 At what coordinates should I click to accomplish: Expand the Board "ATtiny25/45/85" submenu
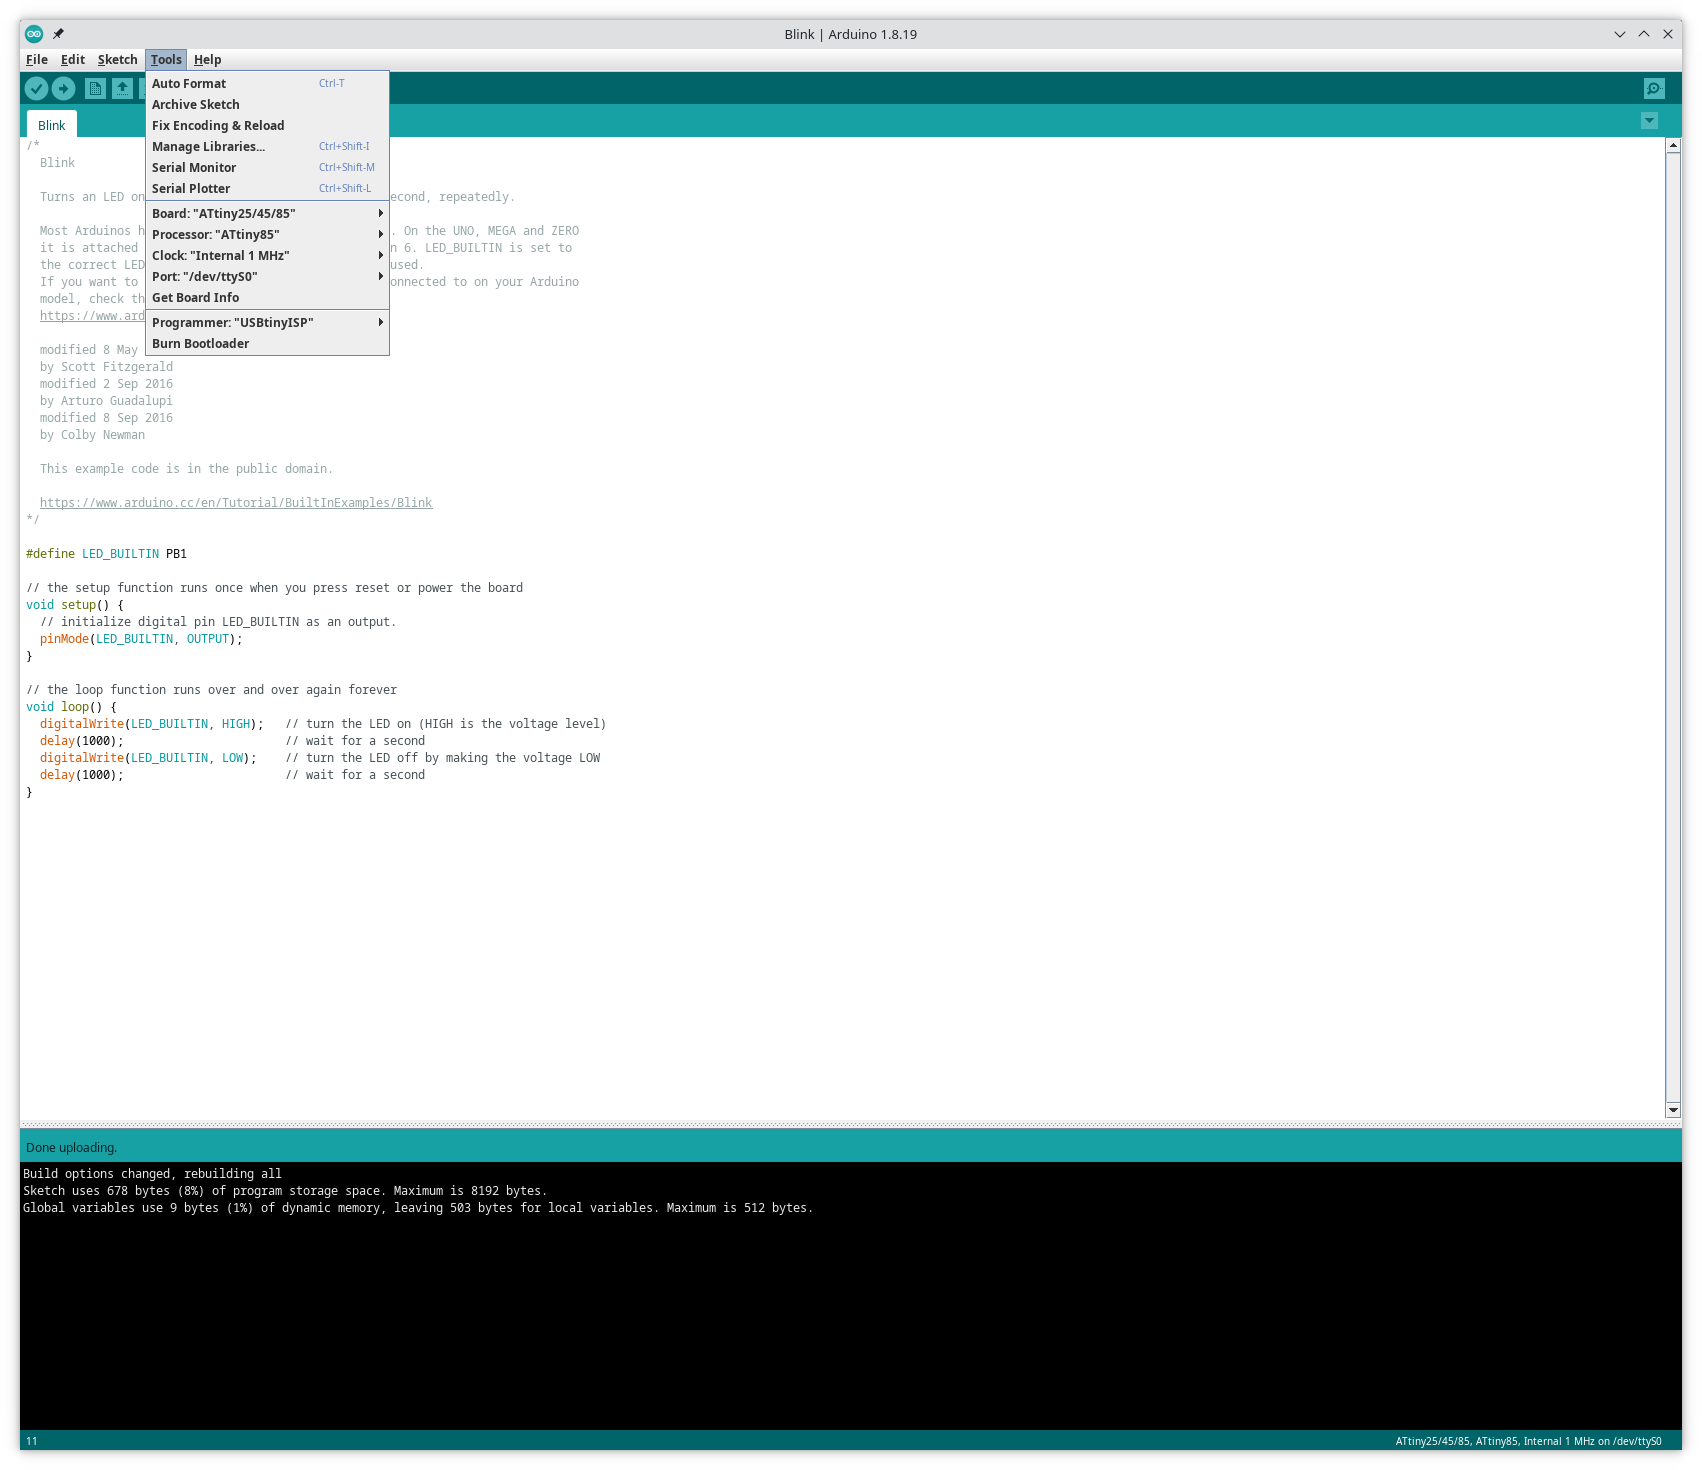[267, 214]
